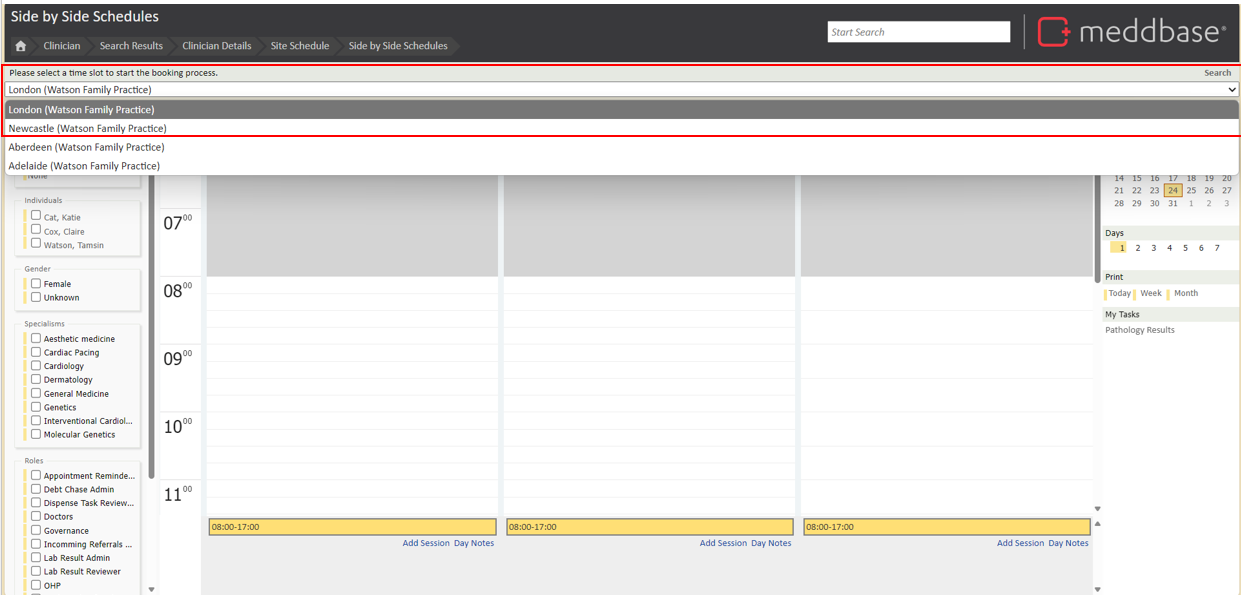Check the Cardiology specialism box
Image resolution: width=1241 pixels, height=595 pixels.
36,366
